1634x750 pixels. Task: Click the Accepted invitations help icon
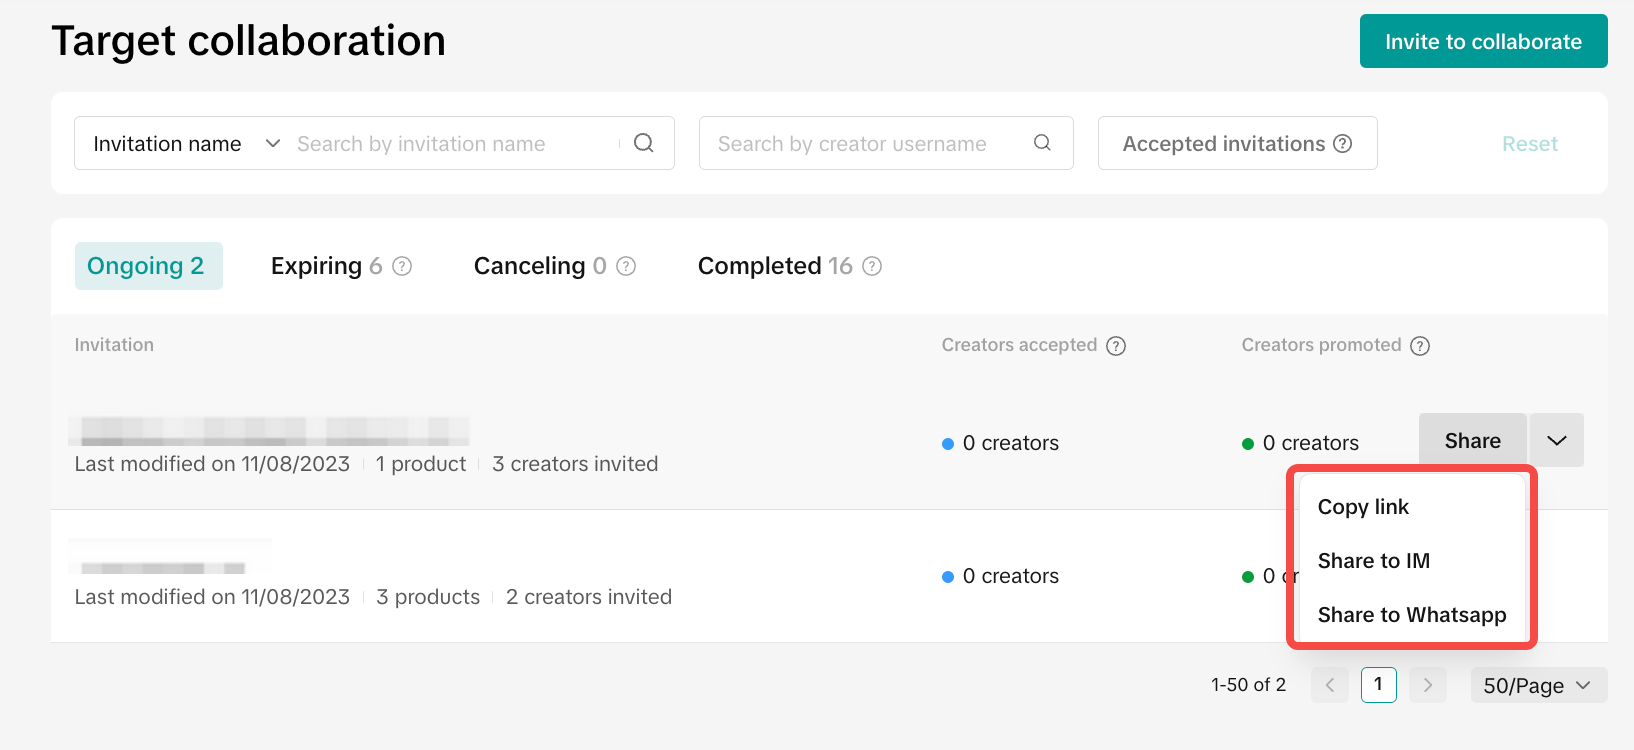tap(1343, 144)
